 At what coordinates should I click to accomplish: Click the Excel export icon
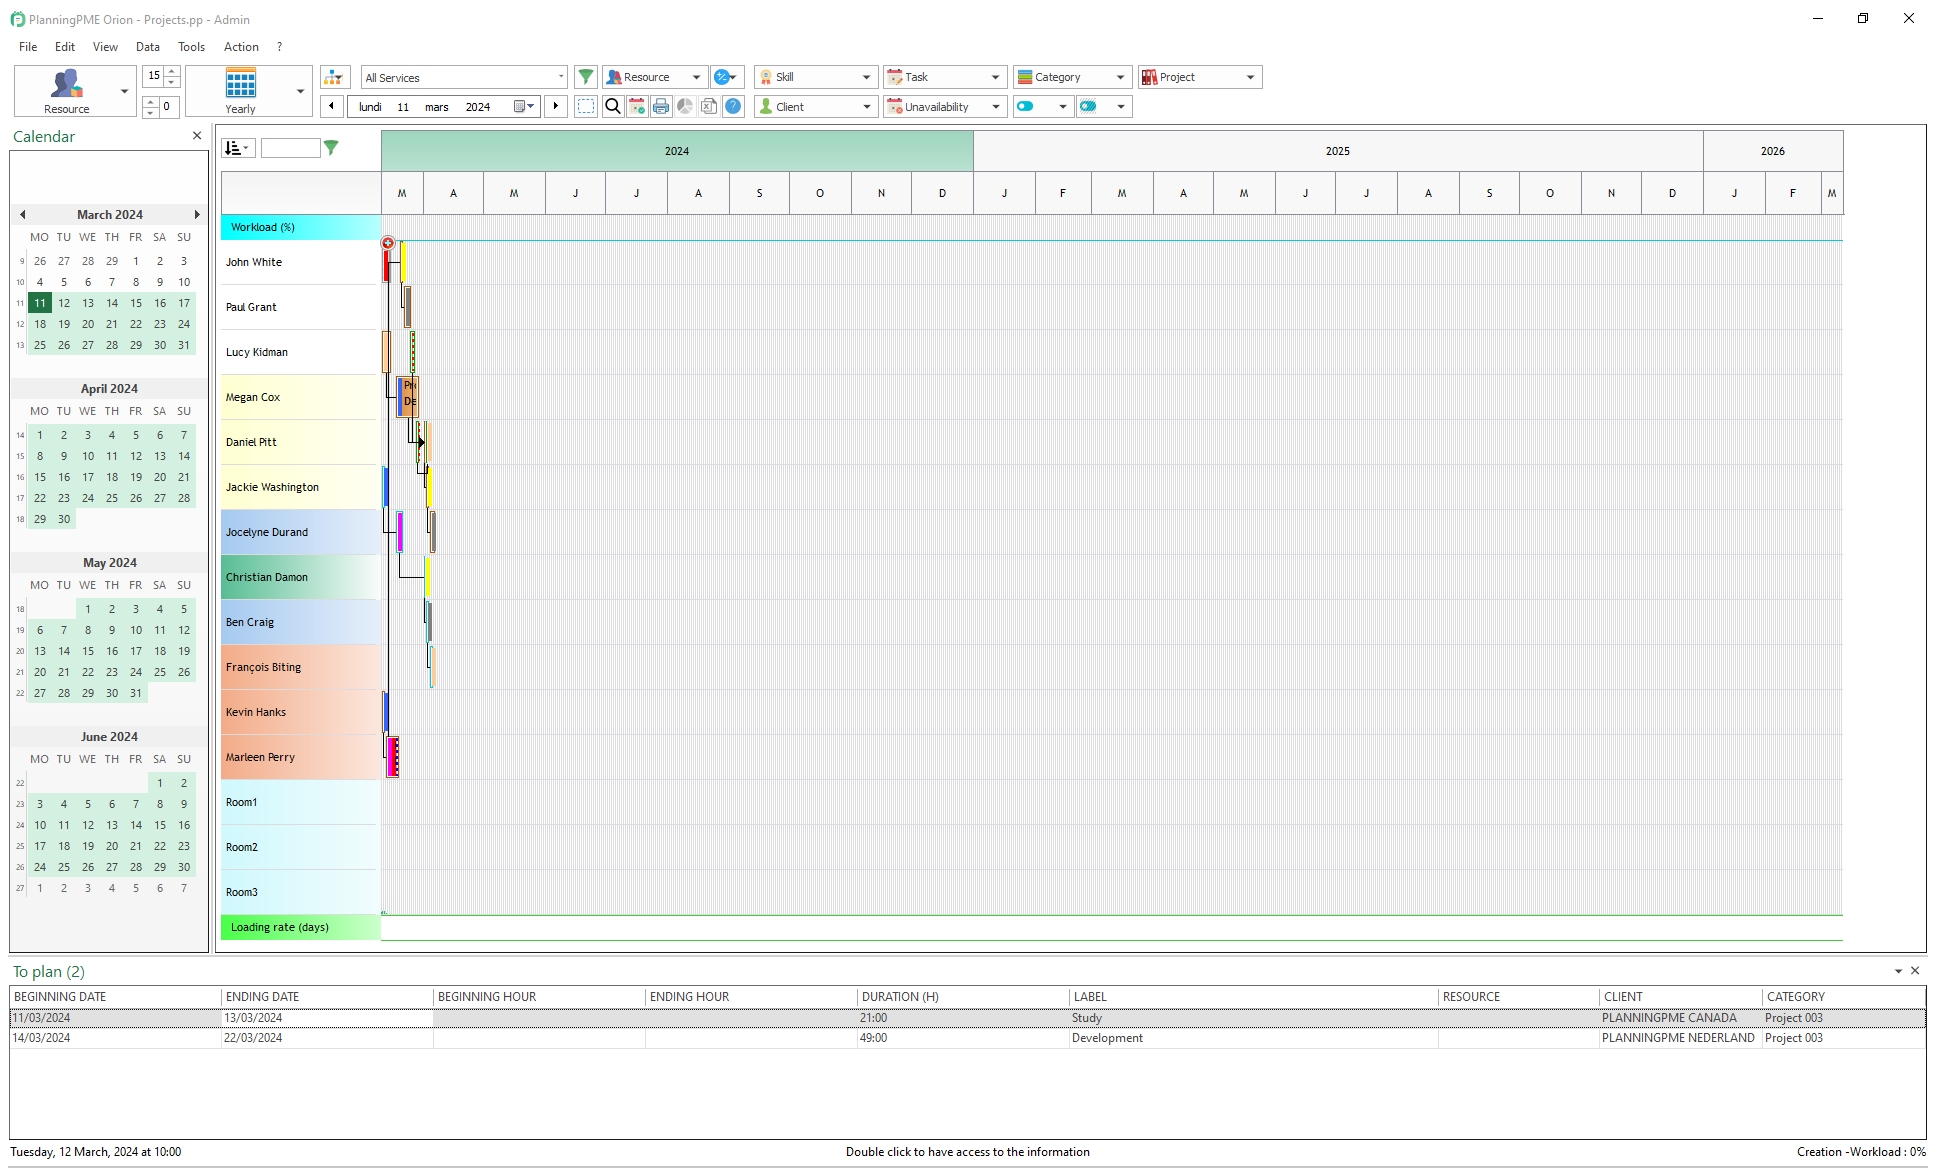(709, 106)
